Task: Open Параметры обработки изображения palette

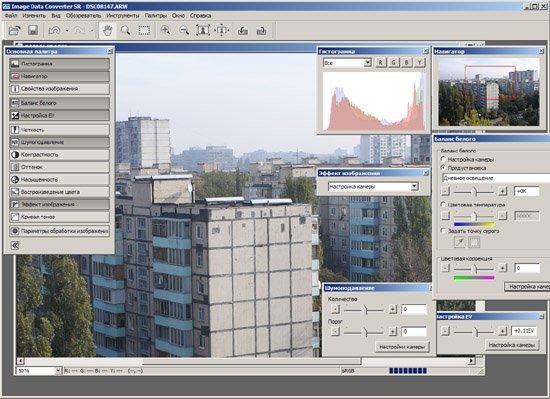Action: [x=60, y=231]
